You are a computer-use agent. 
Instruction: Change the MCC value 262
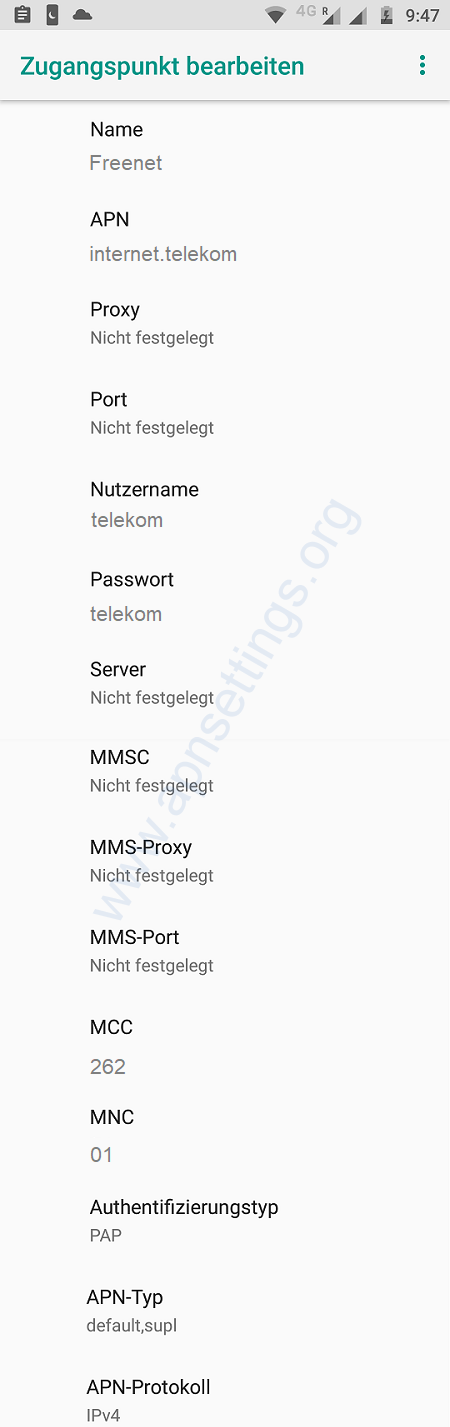[225, 1046]
